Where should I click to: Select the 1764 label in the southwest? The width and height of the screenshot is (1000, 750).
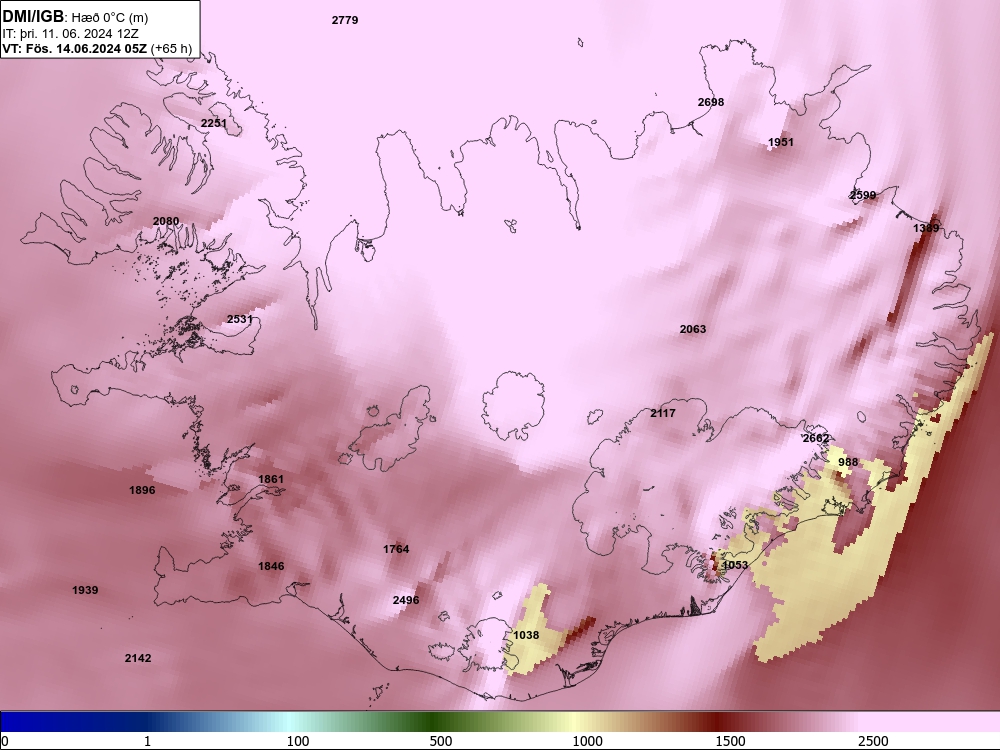[x=396, y=549]
